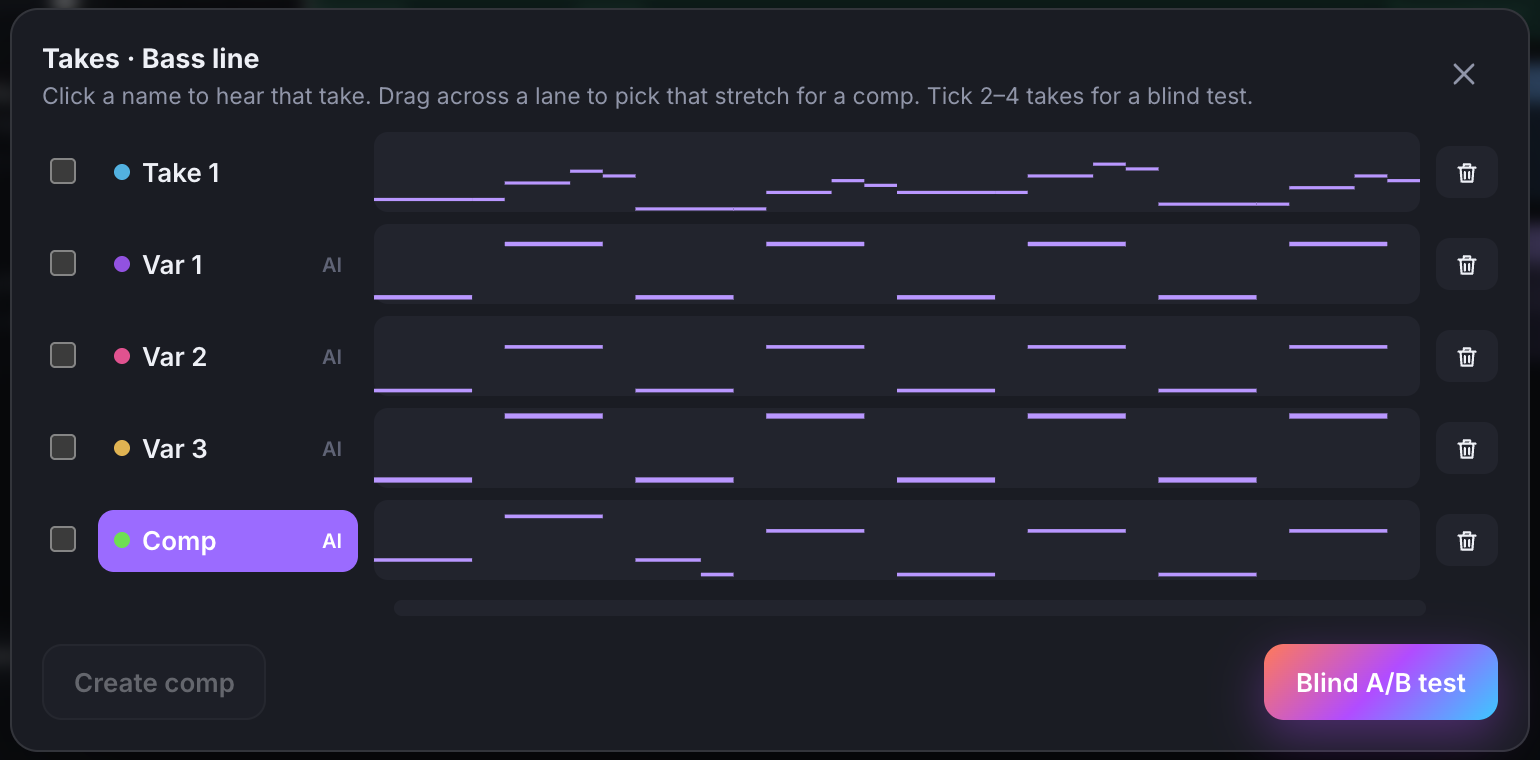Close the Takes dialog with X icon
The width and height of the screenshot is (1540, 760).
pos(1464,74)
